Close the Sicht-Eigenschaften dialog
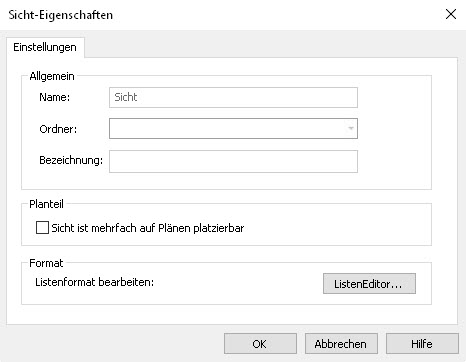The height and width of the screenshot is (362, 466). tap(451, 14)
